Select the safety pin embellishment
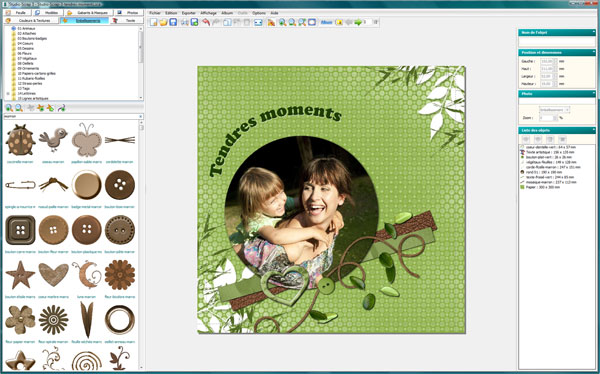Image resolution: width=600 pixels, height=374 pixels. pyautogui.click(x=20, y=185)
